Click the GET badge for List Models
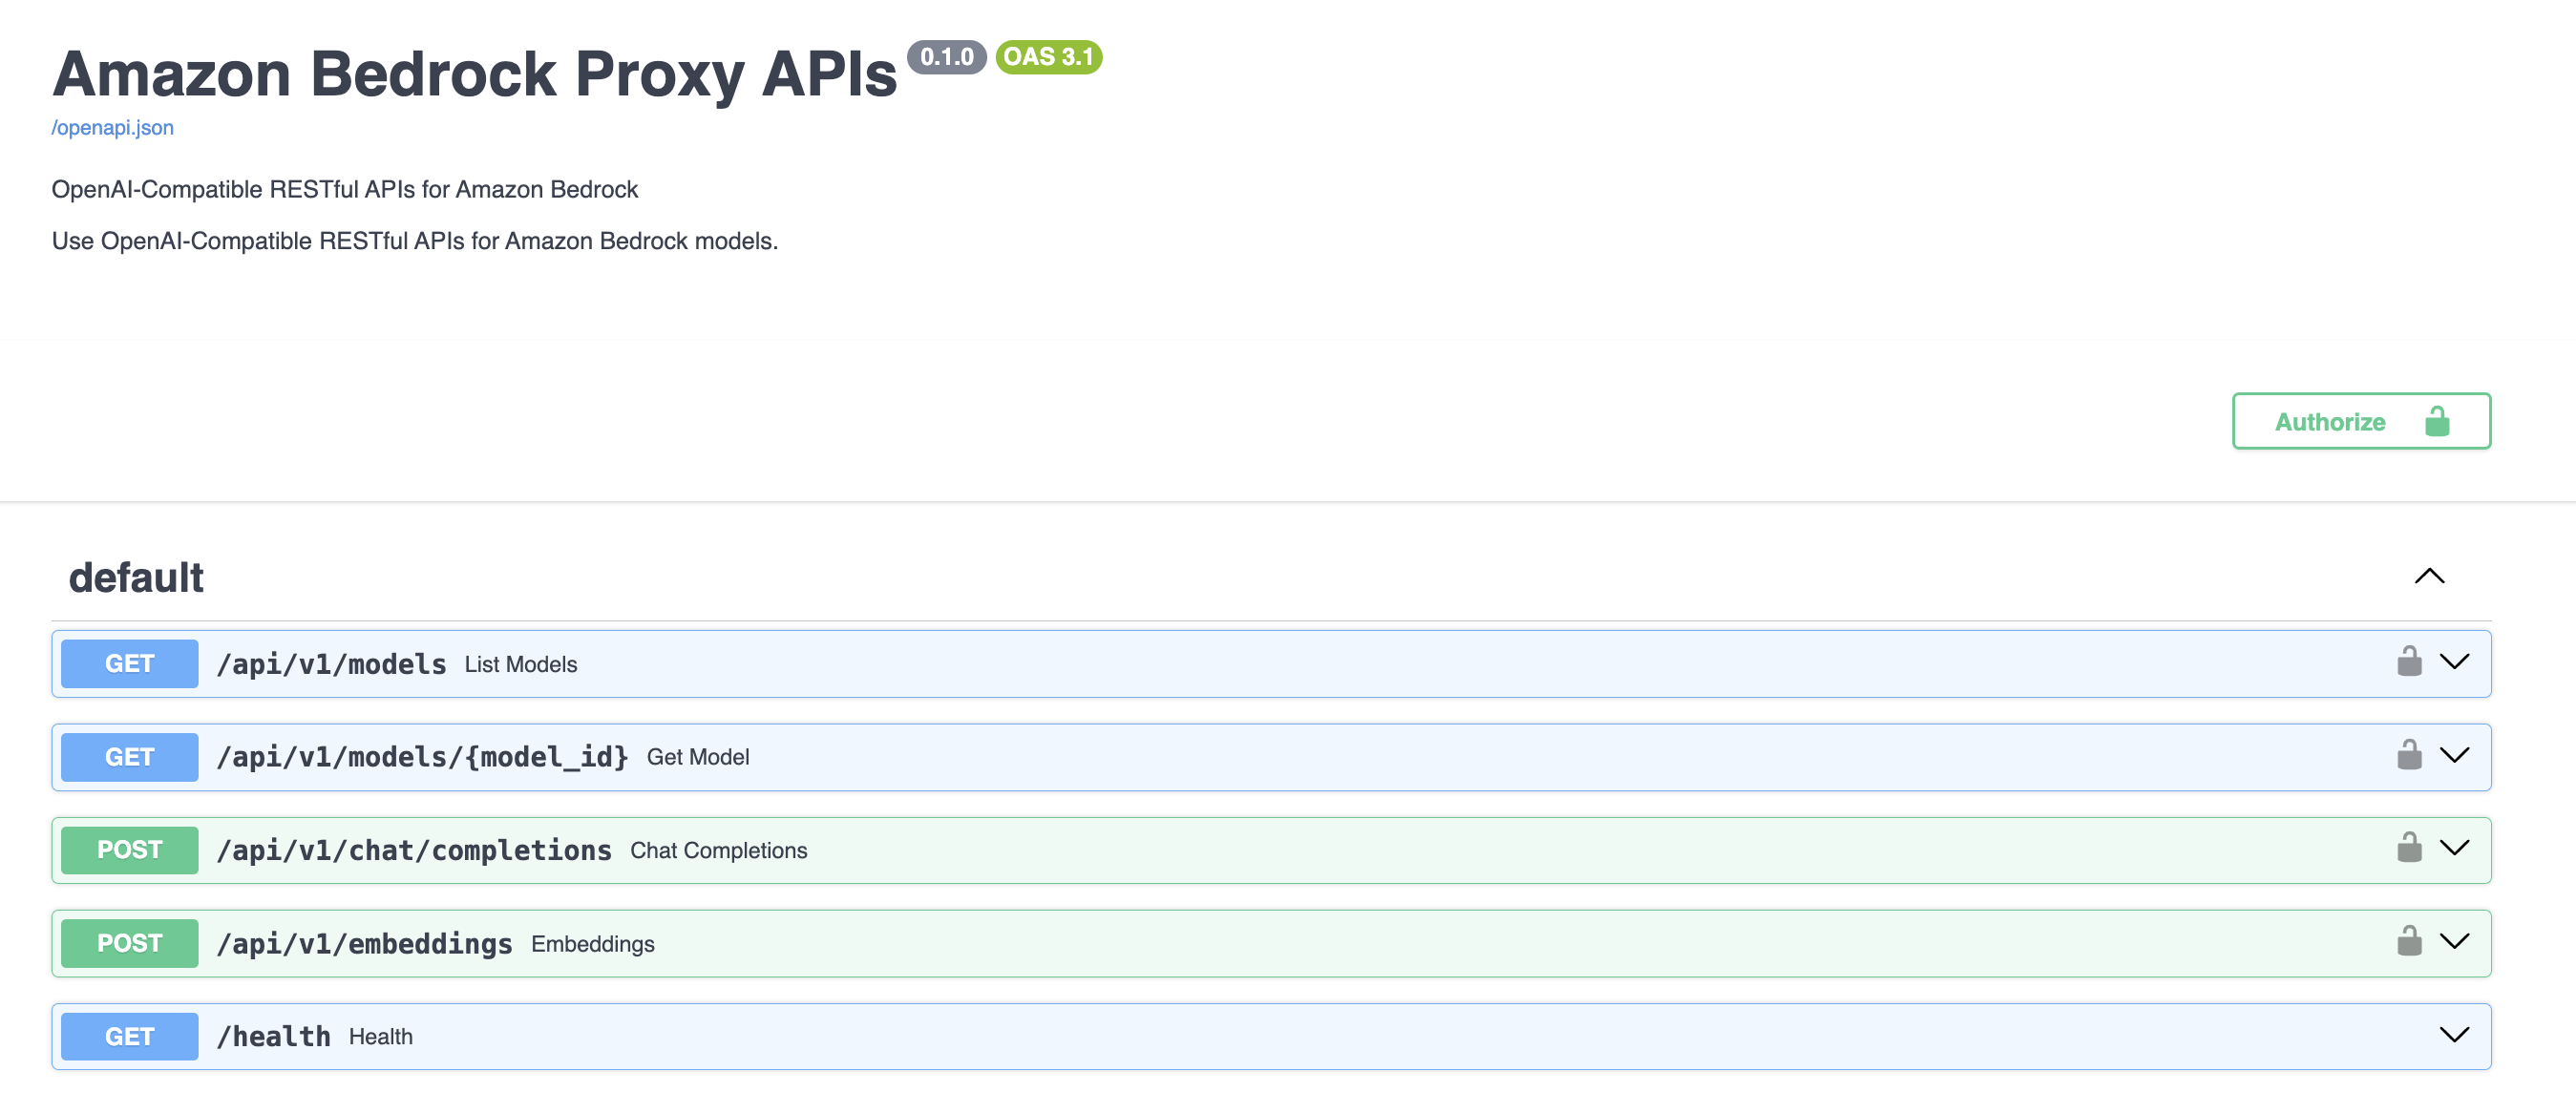Viewport: 2576px width, 1113px height. [130, 664]
